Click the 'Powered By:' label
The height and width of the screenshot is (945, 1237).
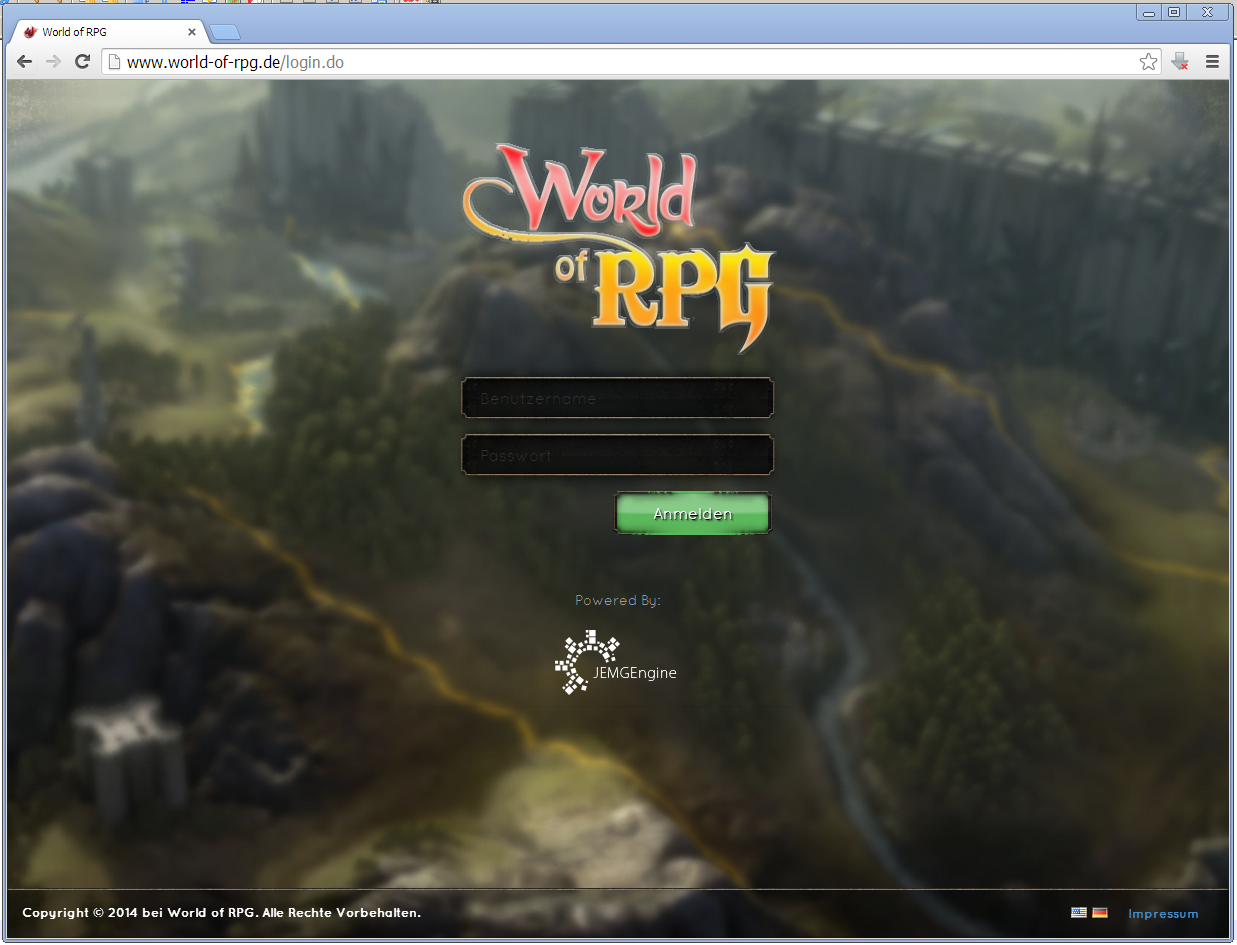(x=617, y=601)
